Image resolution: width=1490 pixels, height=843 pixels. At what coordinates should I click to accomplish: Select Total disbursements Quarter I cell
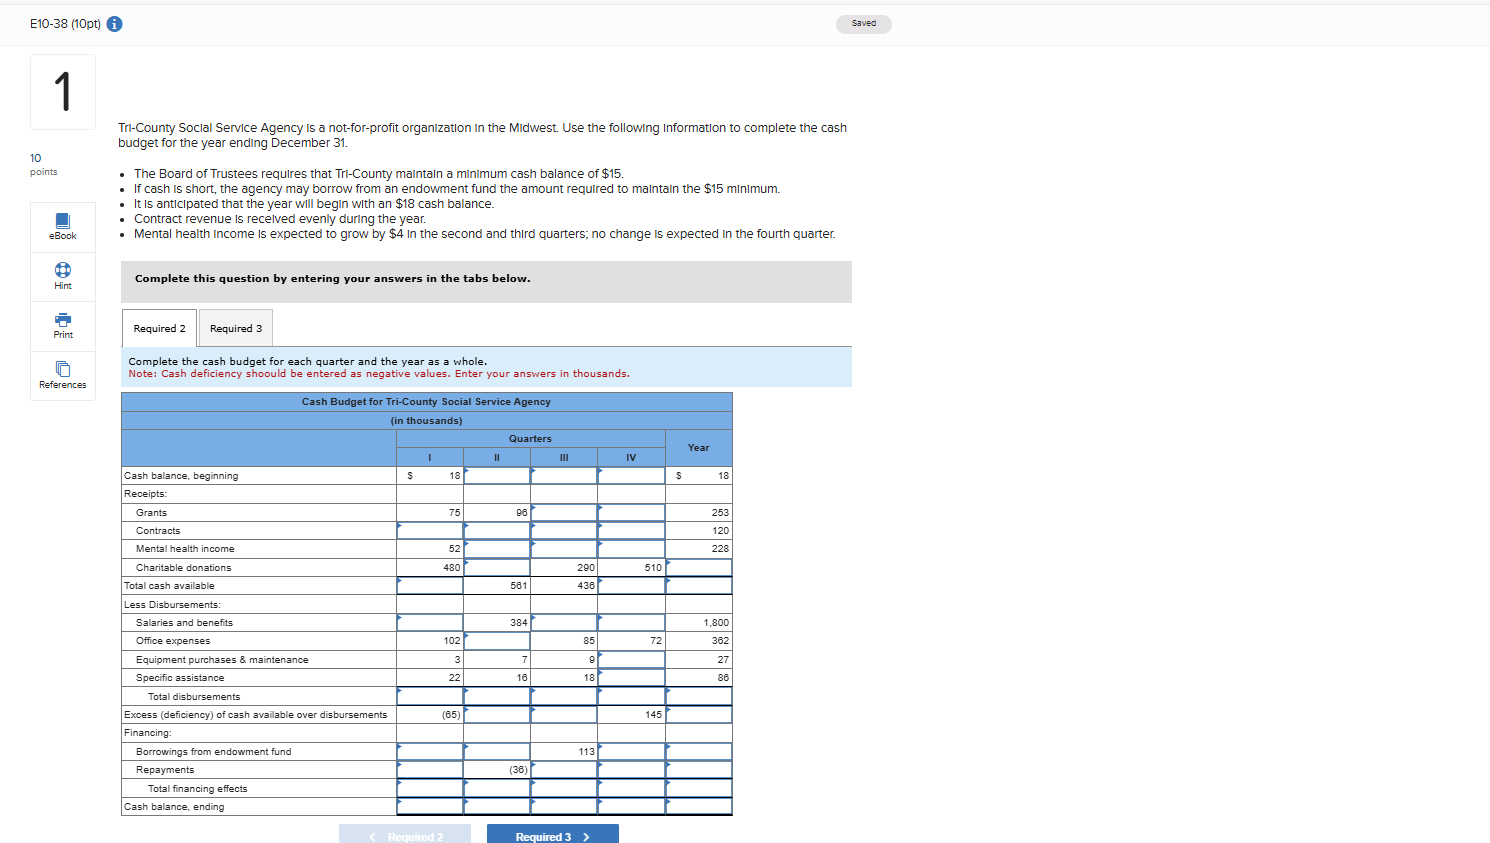coord(430,697)
